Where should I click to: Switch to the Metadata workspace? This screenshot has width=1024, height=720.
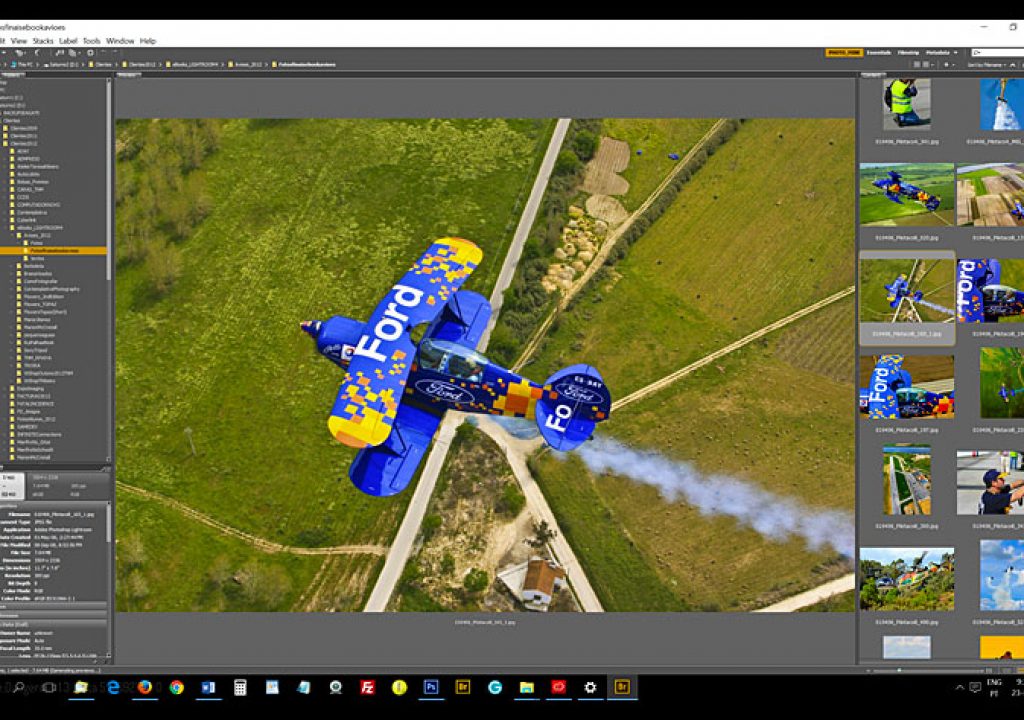937,53
